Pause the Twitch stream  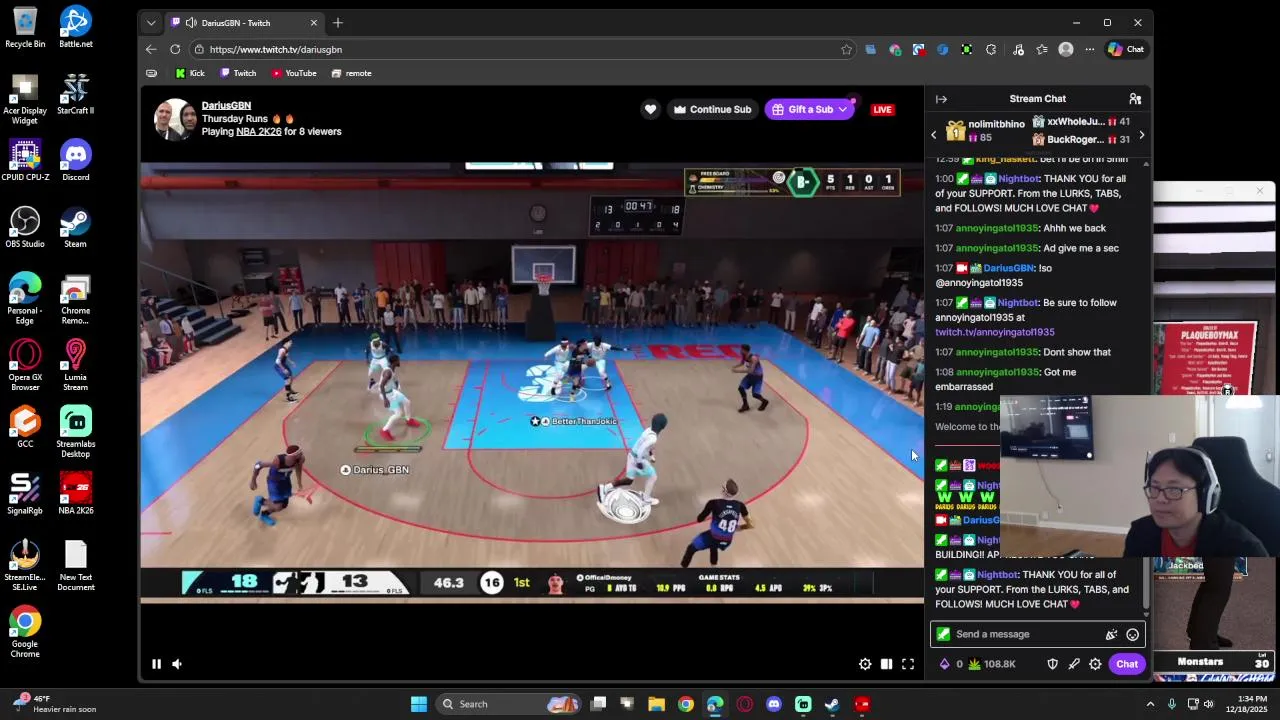pyautogui.click(x=156, y=664)
